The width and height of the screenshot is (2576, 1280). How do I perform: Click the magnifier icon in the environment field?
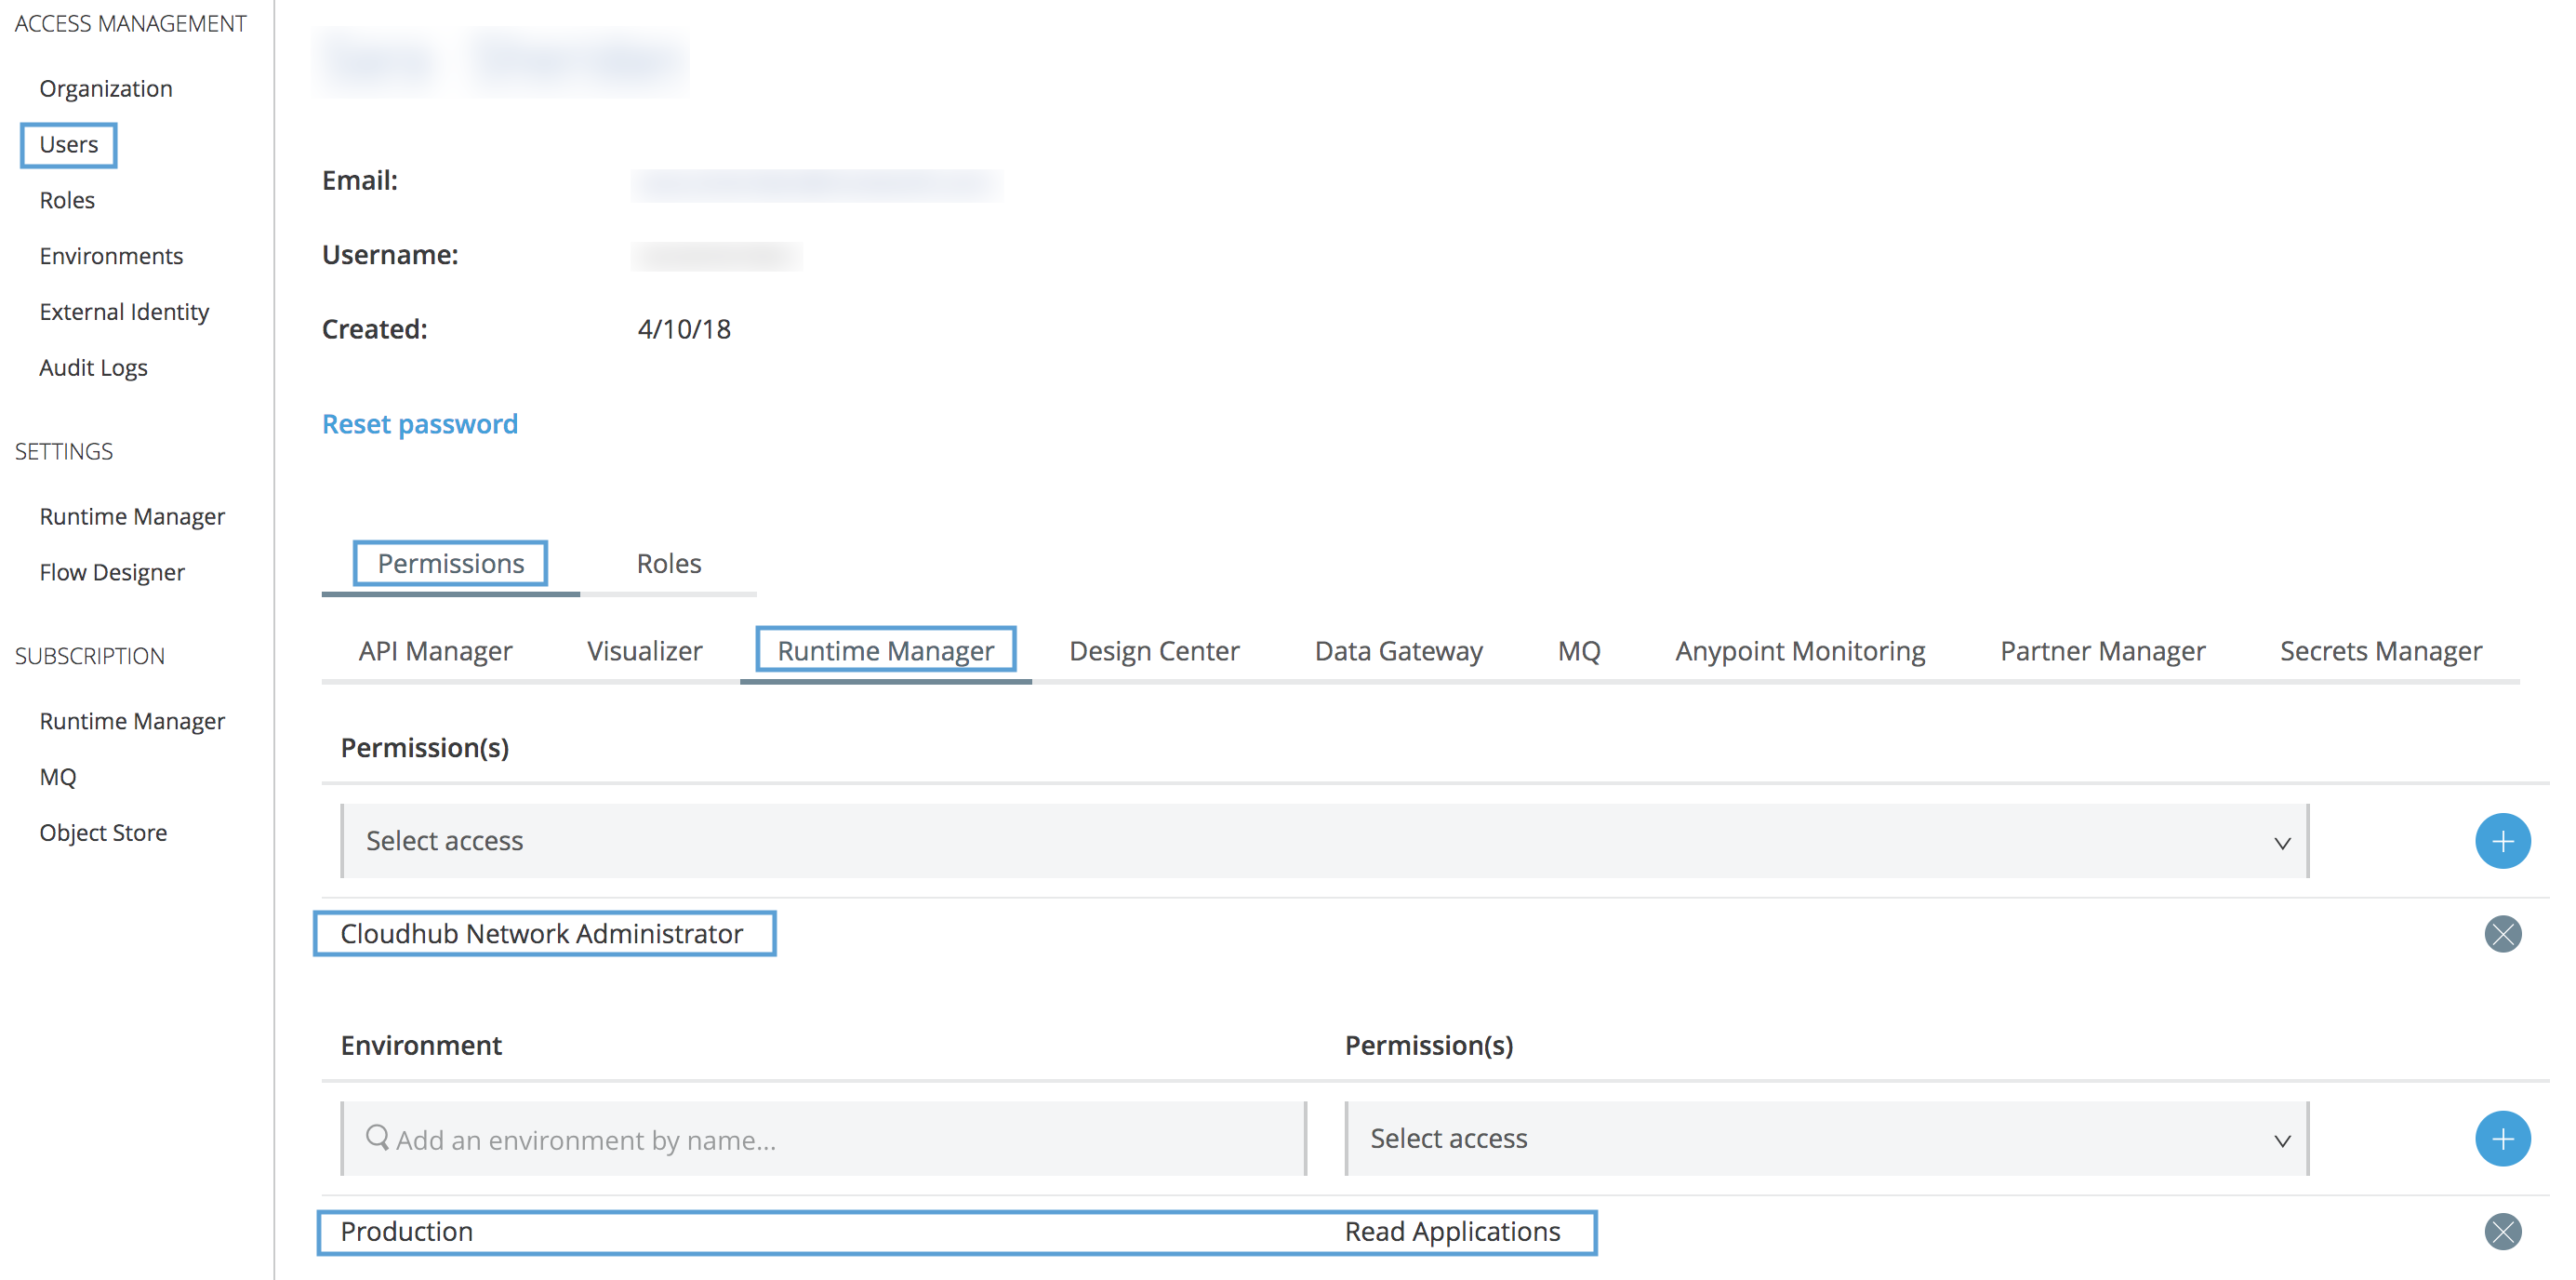pyautogui.click(x=376, y=1138)
